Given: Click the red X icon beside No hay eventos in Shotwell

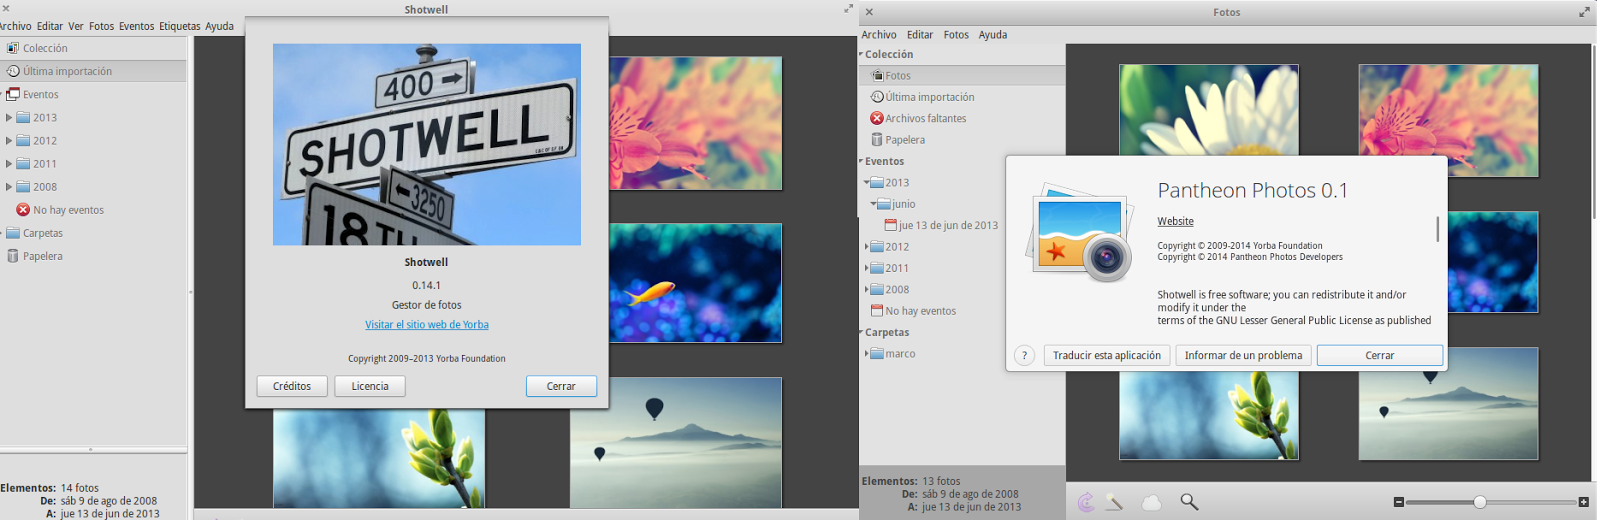Looking at the screenshot, I should coord(23,210).
